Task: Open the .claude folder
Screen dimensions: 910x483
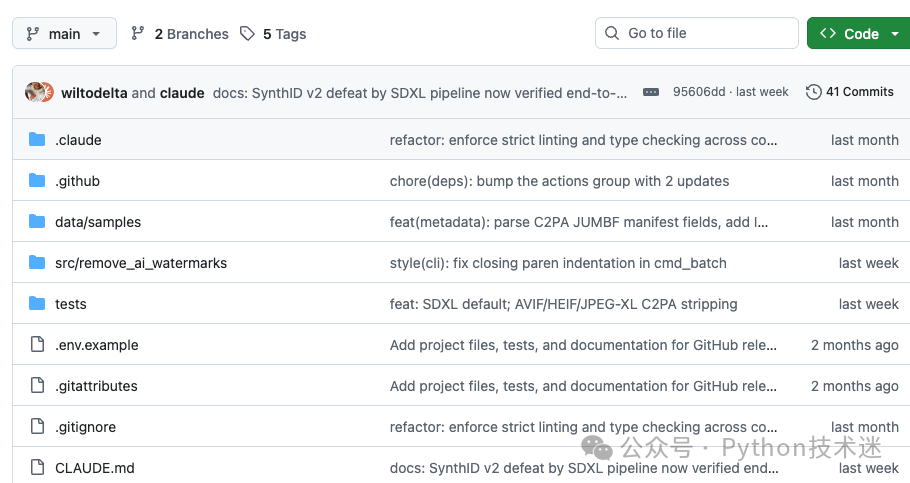Action: pyautogui.click(x=78, y=140)
